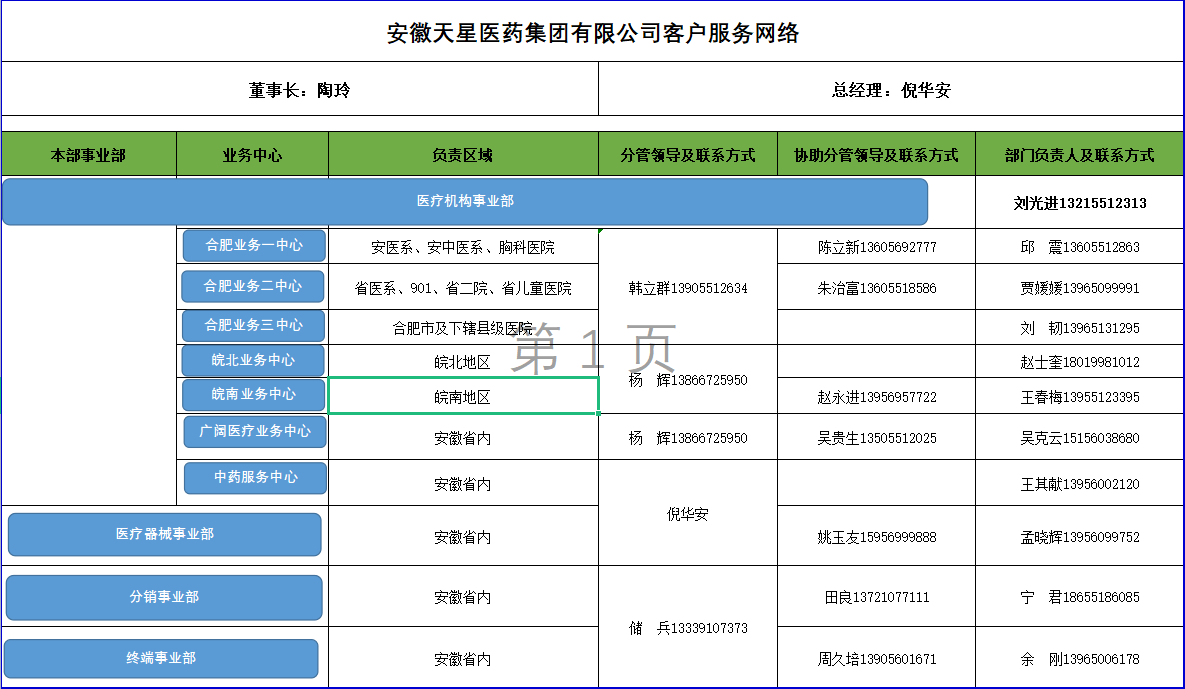Click the 周久培13905601671 cell
1185x689 pixels.
(x=877, y=658)
